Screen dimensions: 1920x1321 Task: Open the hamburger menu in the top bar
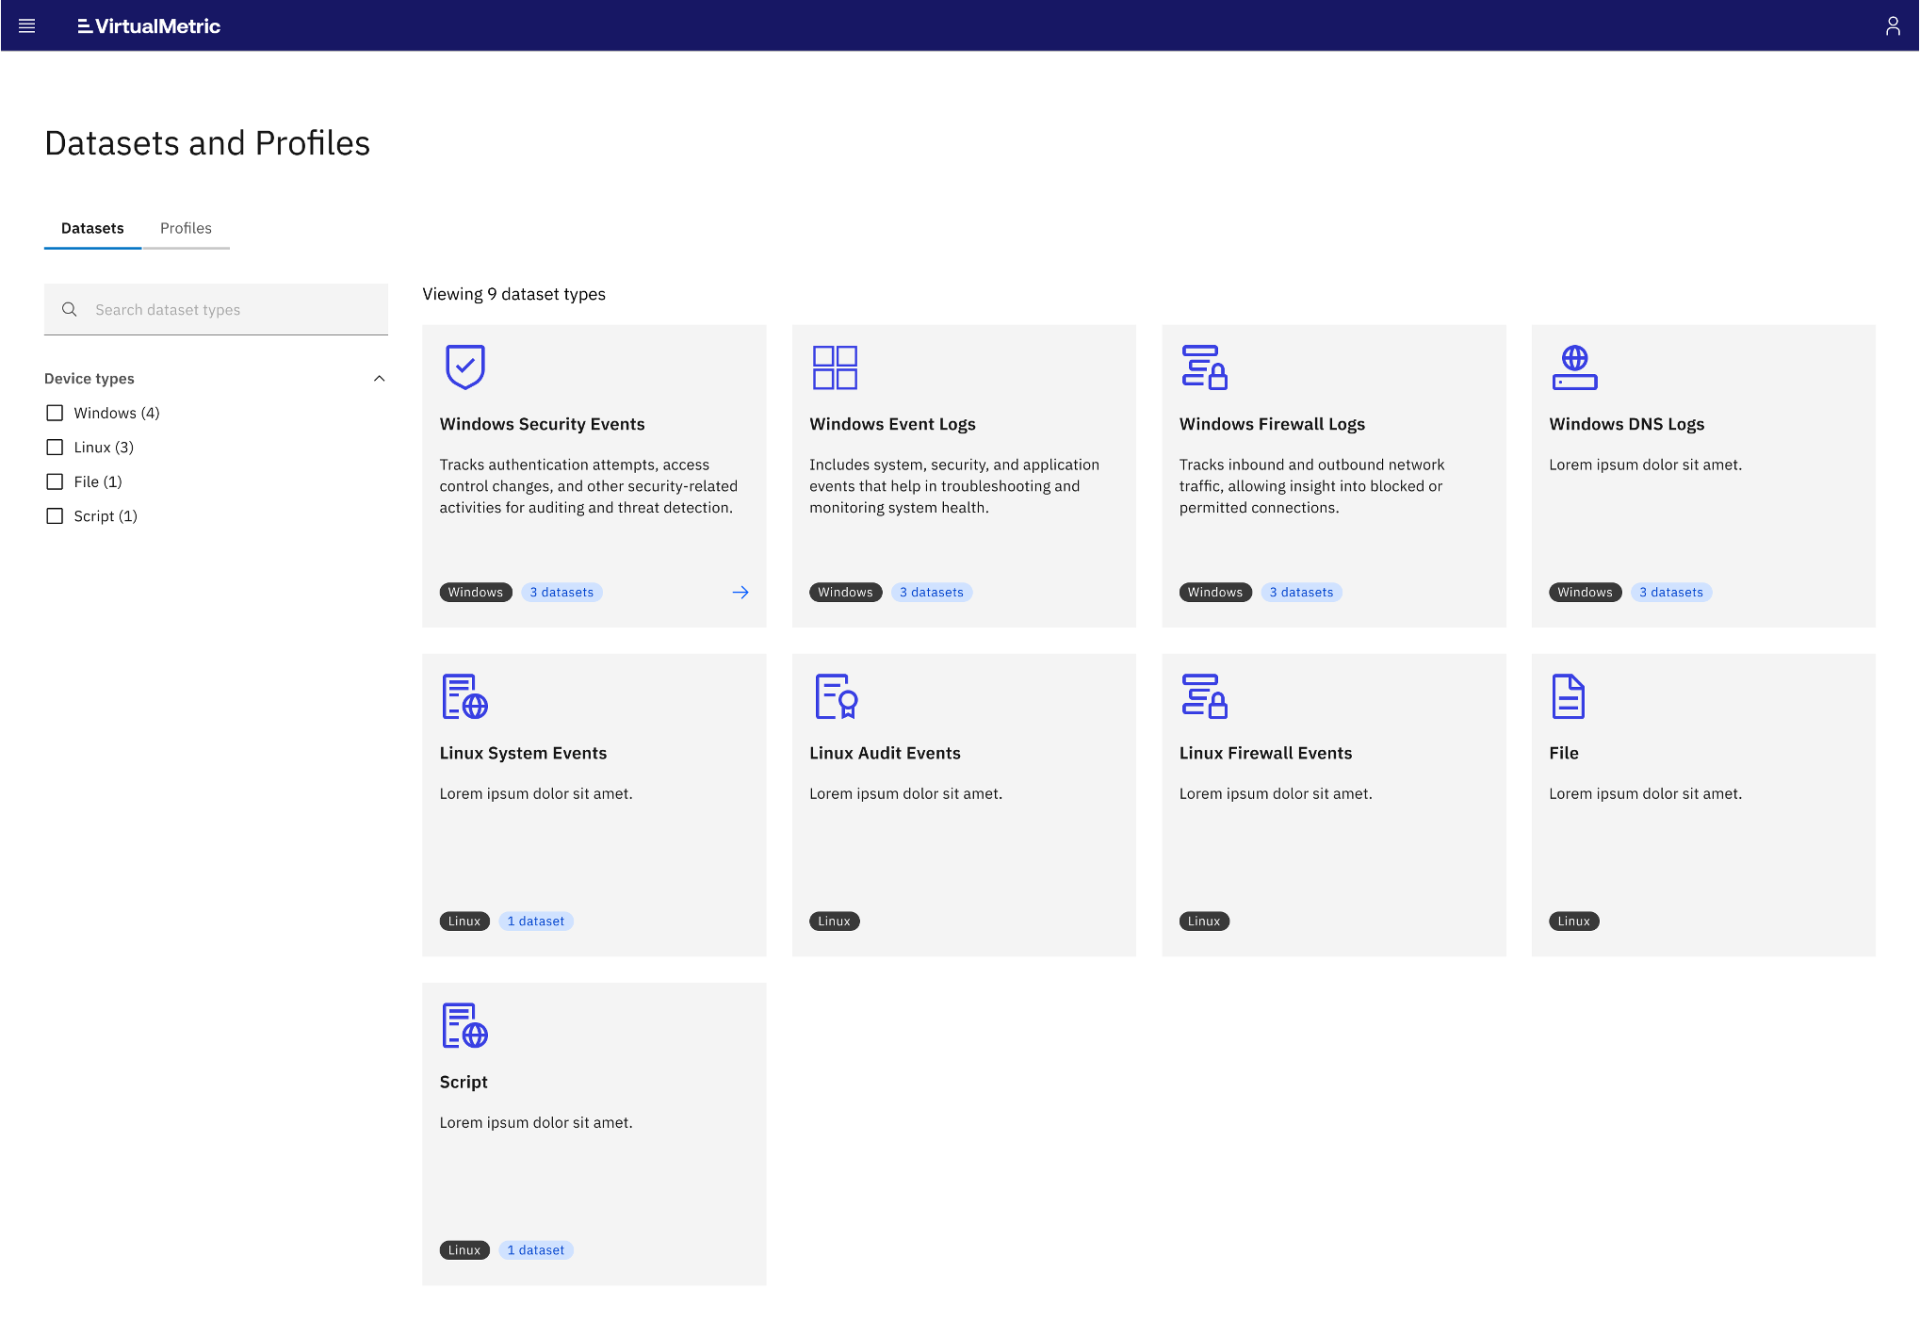tap(27, 25)
